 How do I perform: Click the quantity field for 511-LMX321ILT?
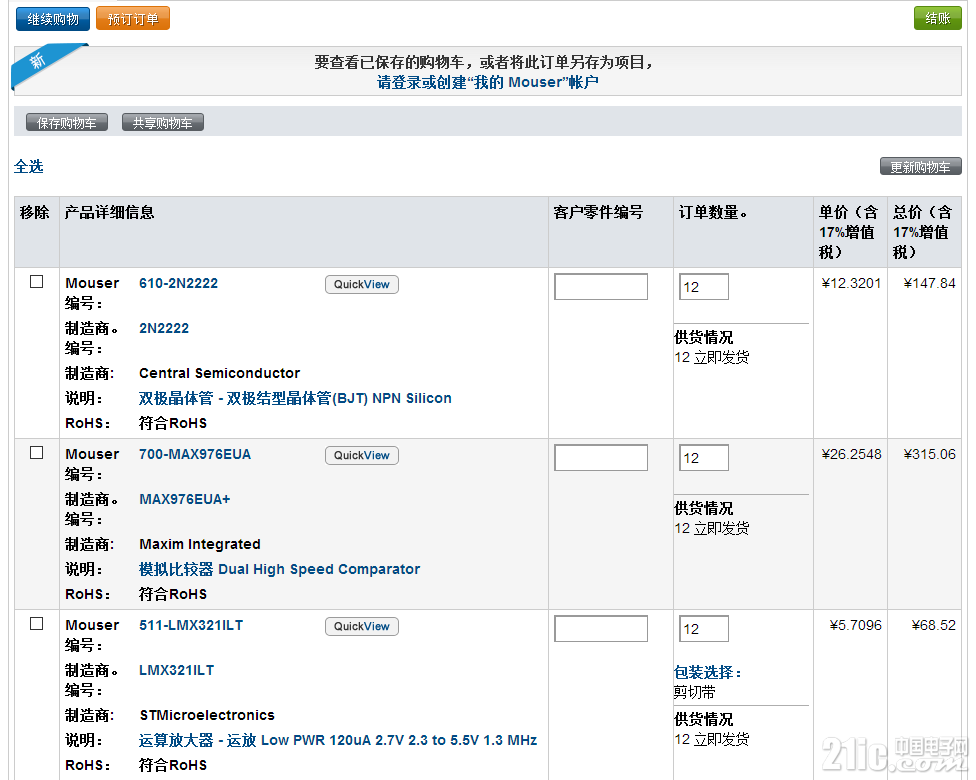coord(703,629)
